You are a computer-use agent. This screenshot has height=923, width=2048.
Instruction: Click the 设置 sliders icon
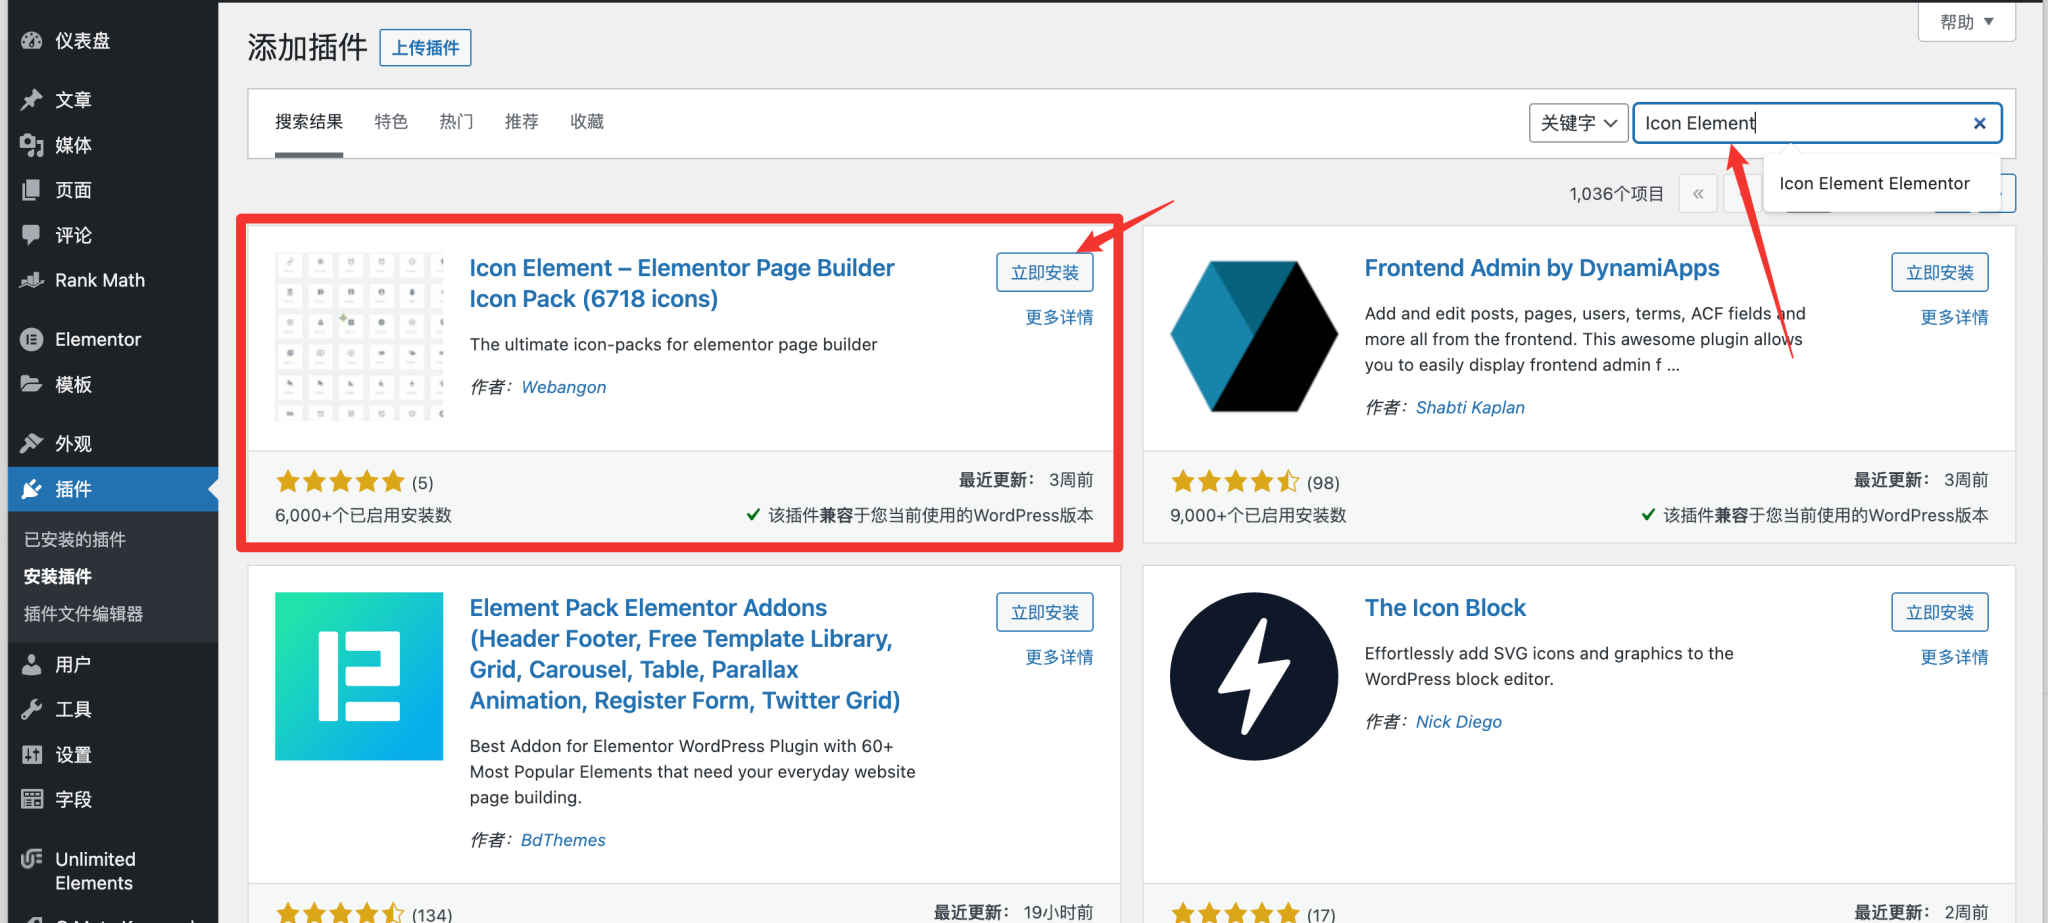coord(32,754)
